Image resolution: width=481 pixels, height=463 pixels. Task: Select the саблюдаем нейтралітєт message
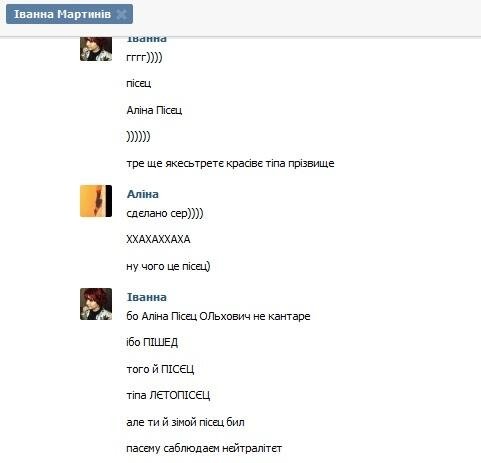pyautogui.click(x=204, y=448)
